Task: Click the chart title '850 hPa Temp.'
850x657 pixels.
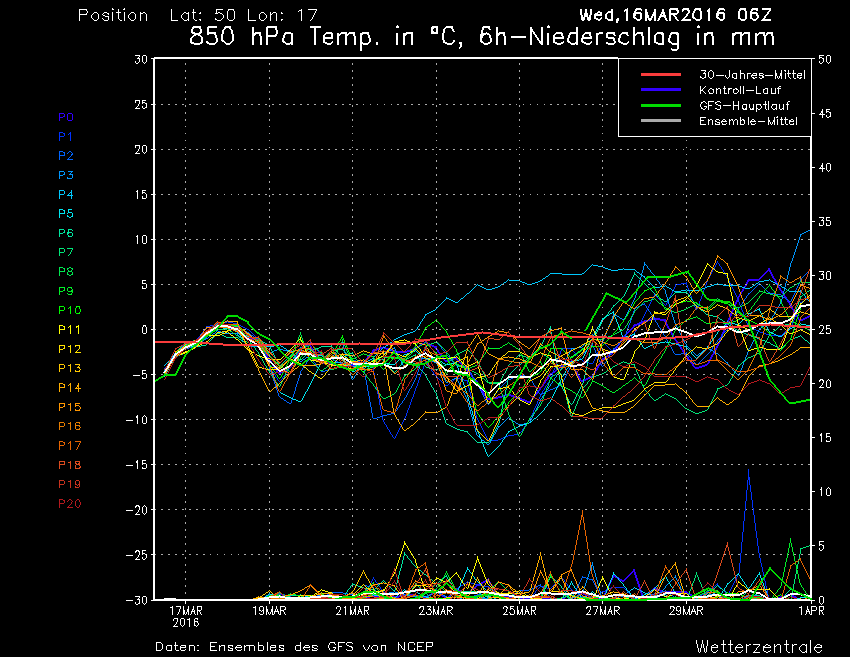Action: [282, 37]
